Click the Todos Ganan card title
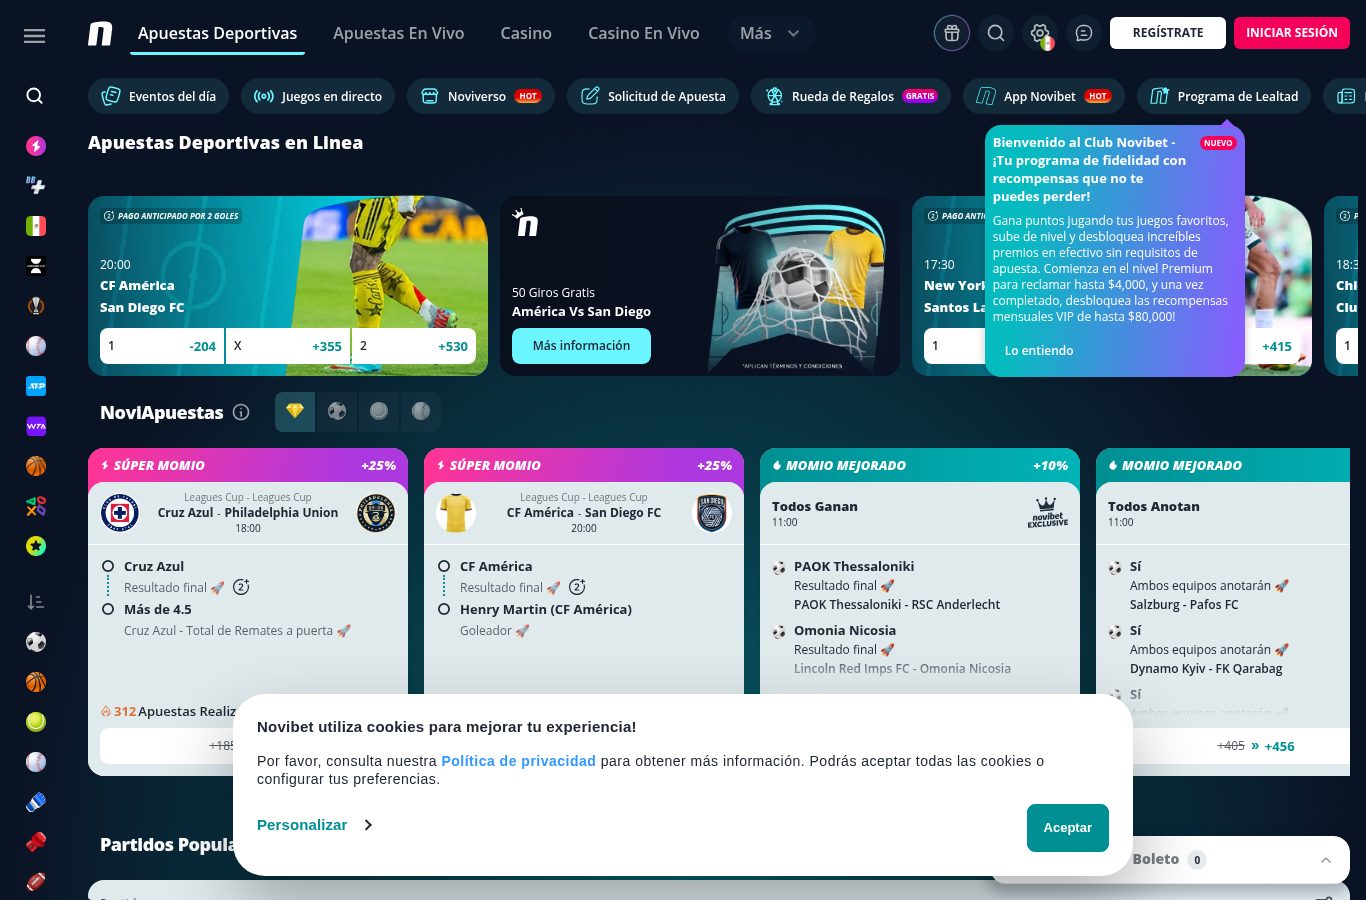 pyautogui.click(x=815, y=507)
